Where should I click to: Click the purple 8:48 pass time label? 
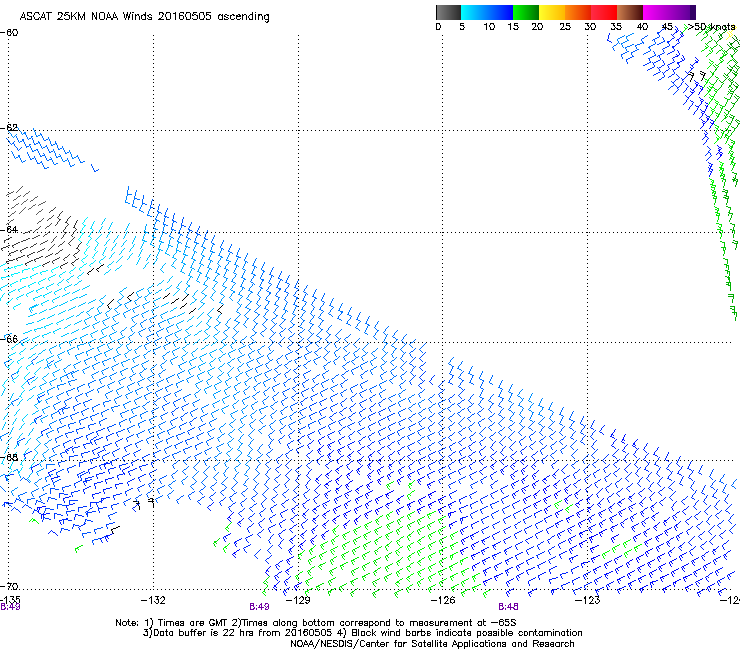pos(508,607)
